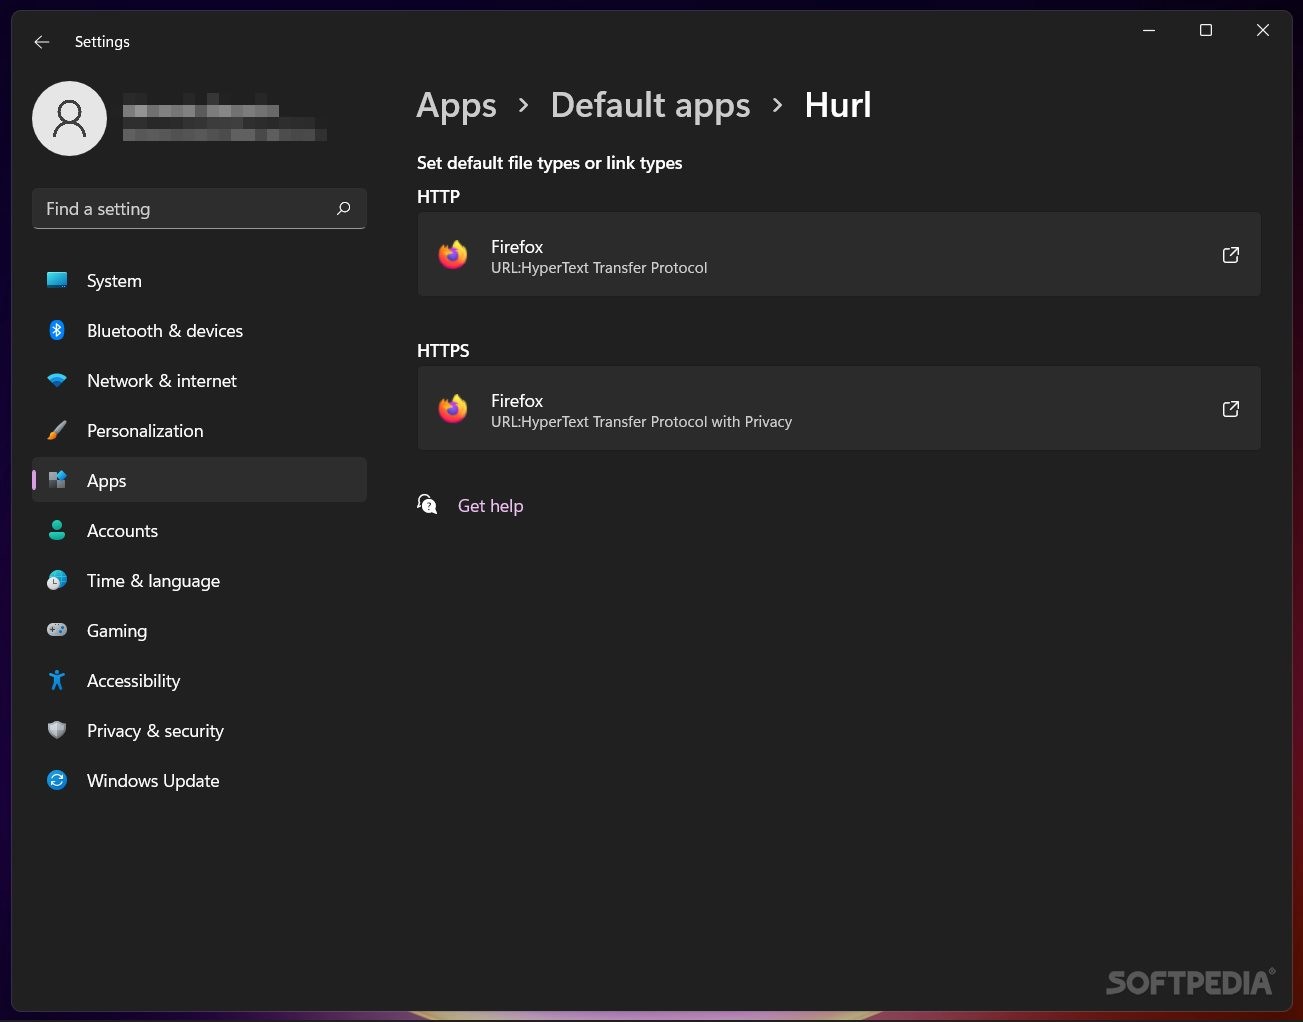Change HTTP default app Firefox row

pos(839,255)
